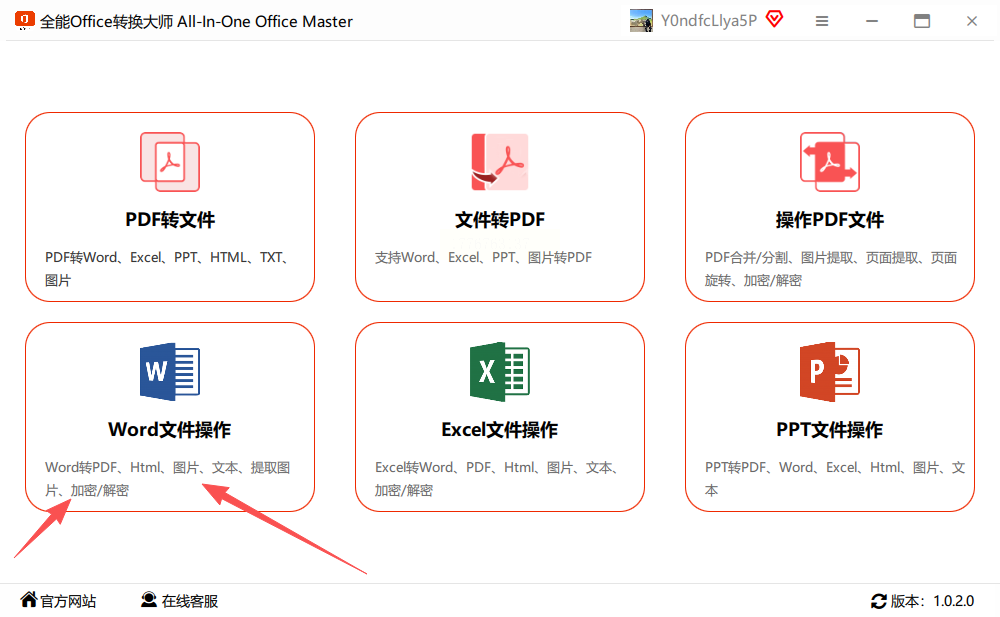1000x617 pixels.
Task: Click the title 全能Office转换大师 All-In-One Office Master
Action: [x=196, y=22]
